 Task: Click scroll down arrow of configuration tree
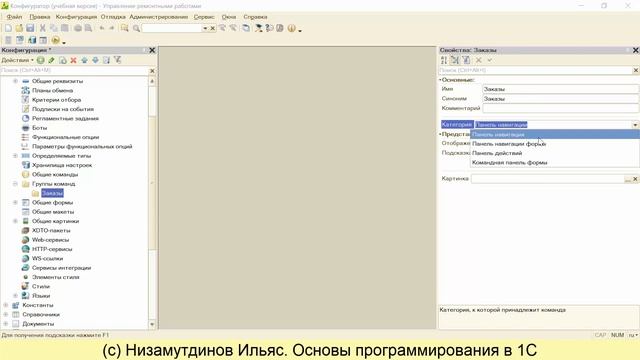152,324
